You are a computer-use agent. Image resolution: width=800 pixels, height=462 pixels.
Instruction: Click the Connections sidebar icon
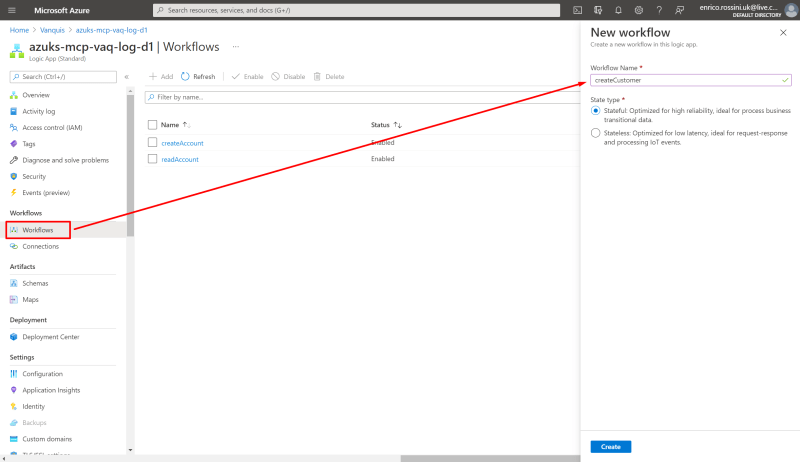(14, 246)
